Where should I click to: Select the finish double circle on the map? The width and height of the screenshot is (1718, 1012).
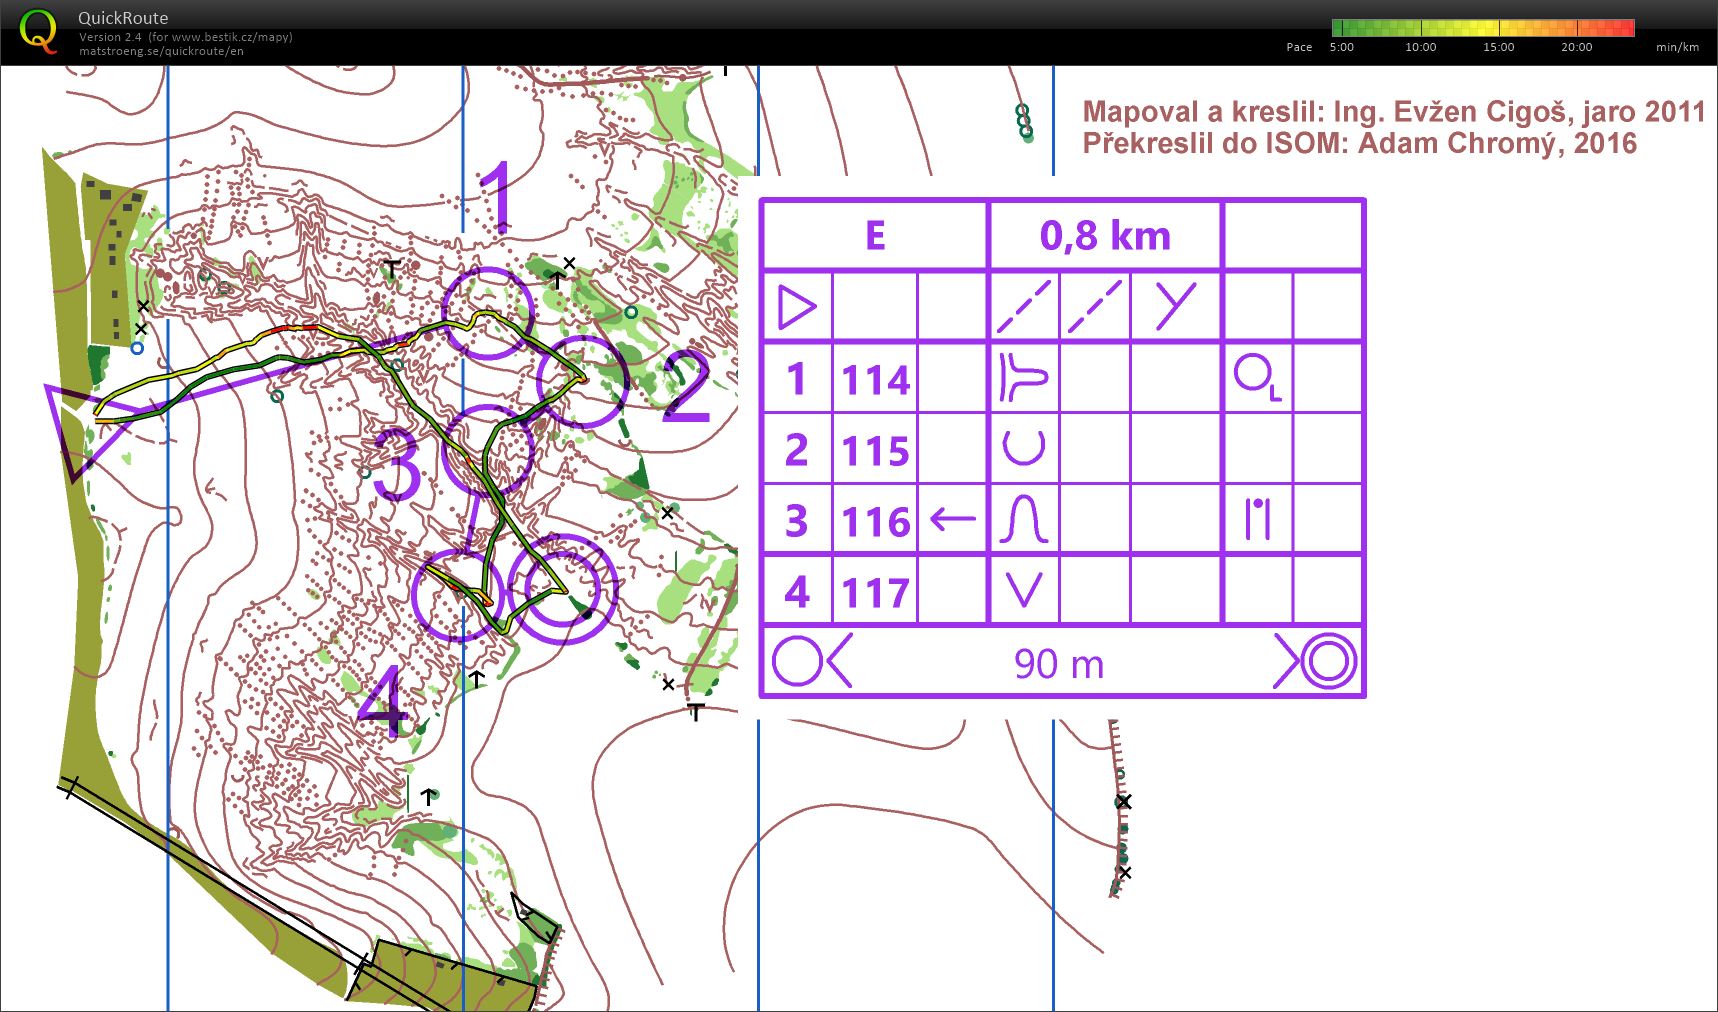[x=562, y=589]
